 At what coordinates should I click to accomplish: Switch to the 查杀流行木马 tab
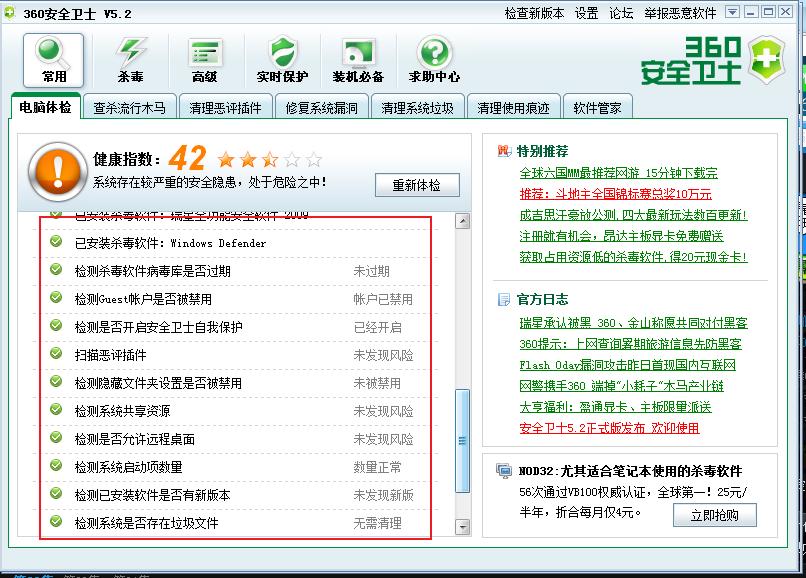(x=130, y=108)
